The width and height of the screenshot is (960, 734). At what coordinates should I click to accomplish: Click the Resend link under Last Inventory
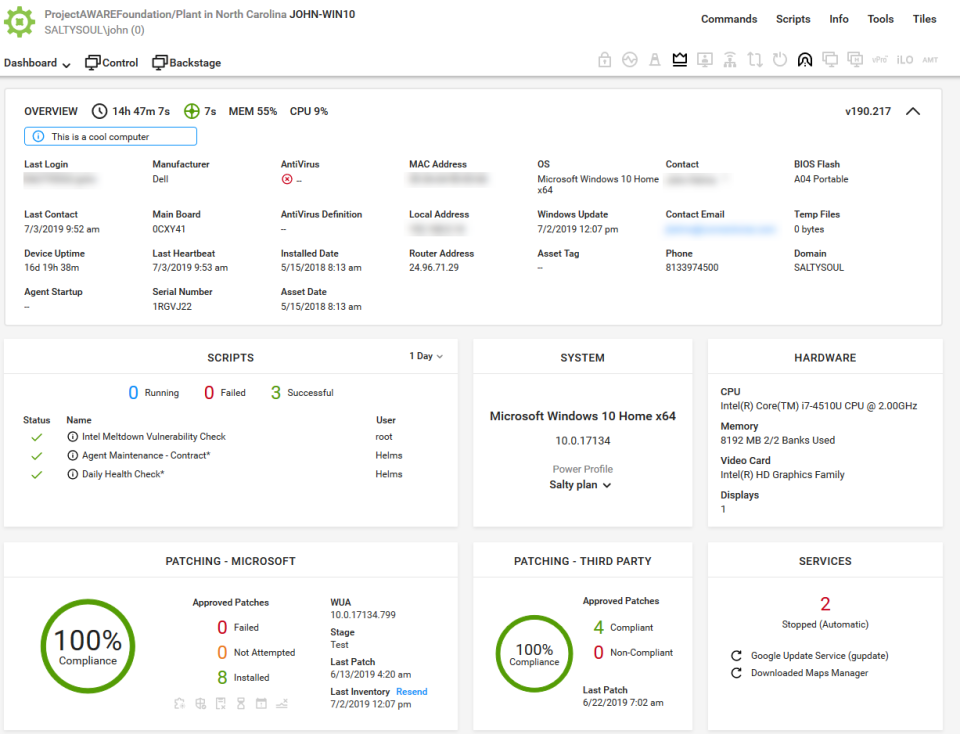coord(411,691)
